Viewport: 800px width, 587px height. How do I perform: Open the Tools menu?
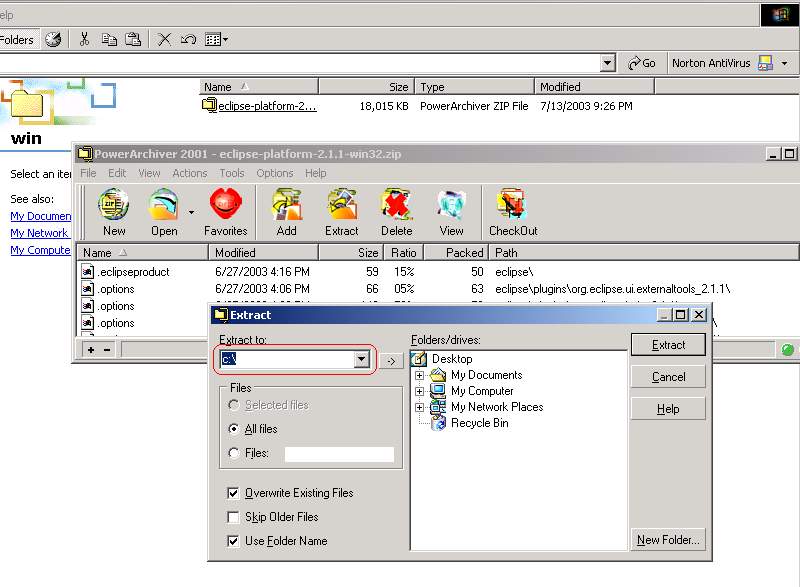point(232,173)
